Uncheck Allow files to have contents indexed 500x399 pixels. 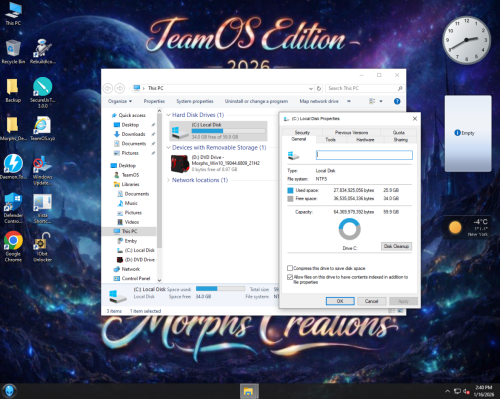[290, 277]
